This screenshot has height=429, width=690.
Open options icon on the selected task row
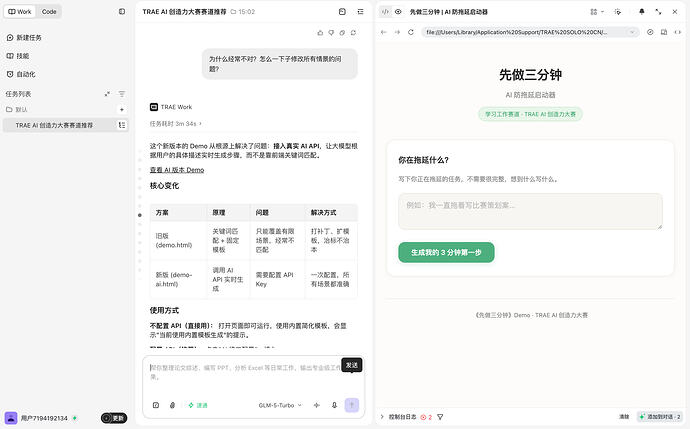coord(122,125)
